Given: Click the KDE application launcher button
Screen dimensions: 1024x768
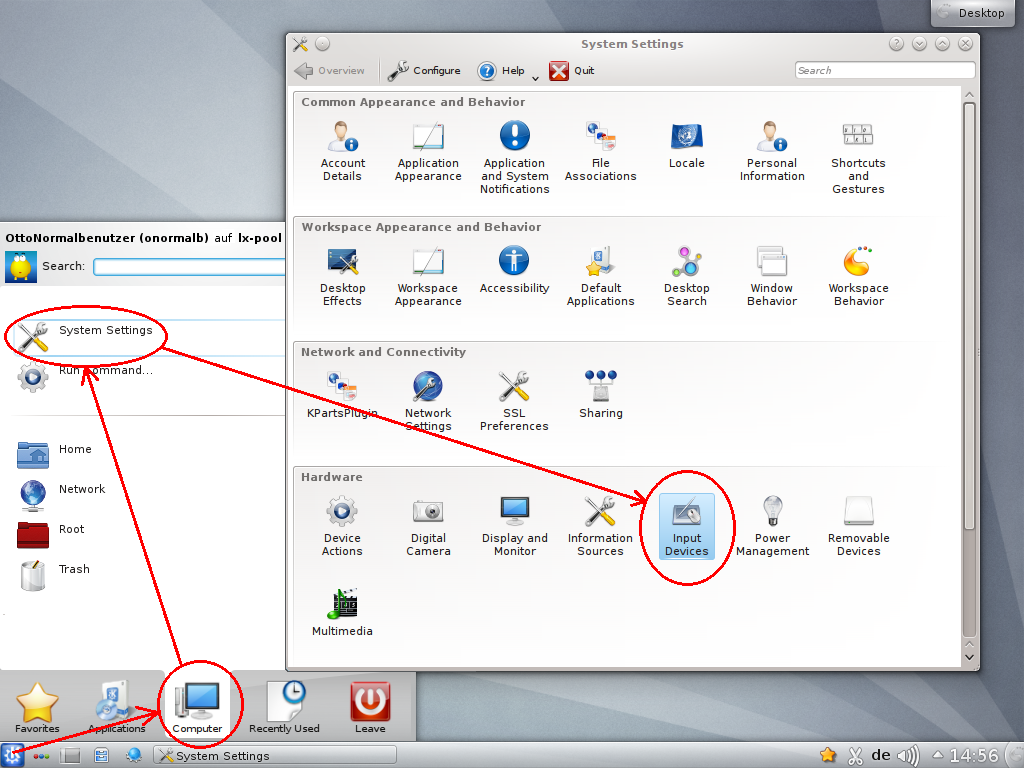Looking at the screenshot, I should tap(12, 756).
